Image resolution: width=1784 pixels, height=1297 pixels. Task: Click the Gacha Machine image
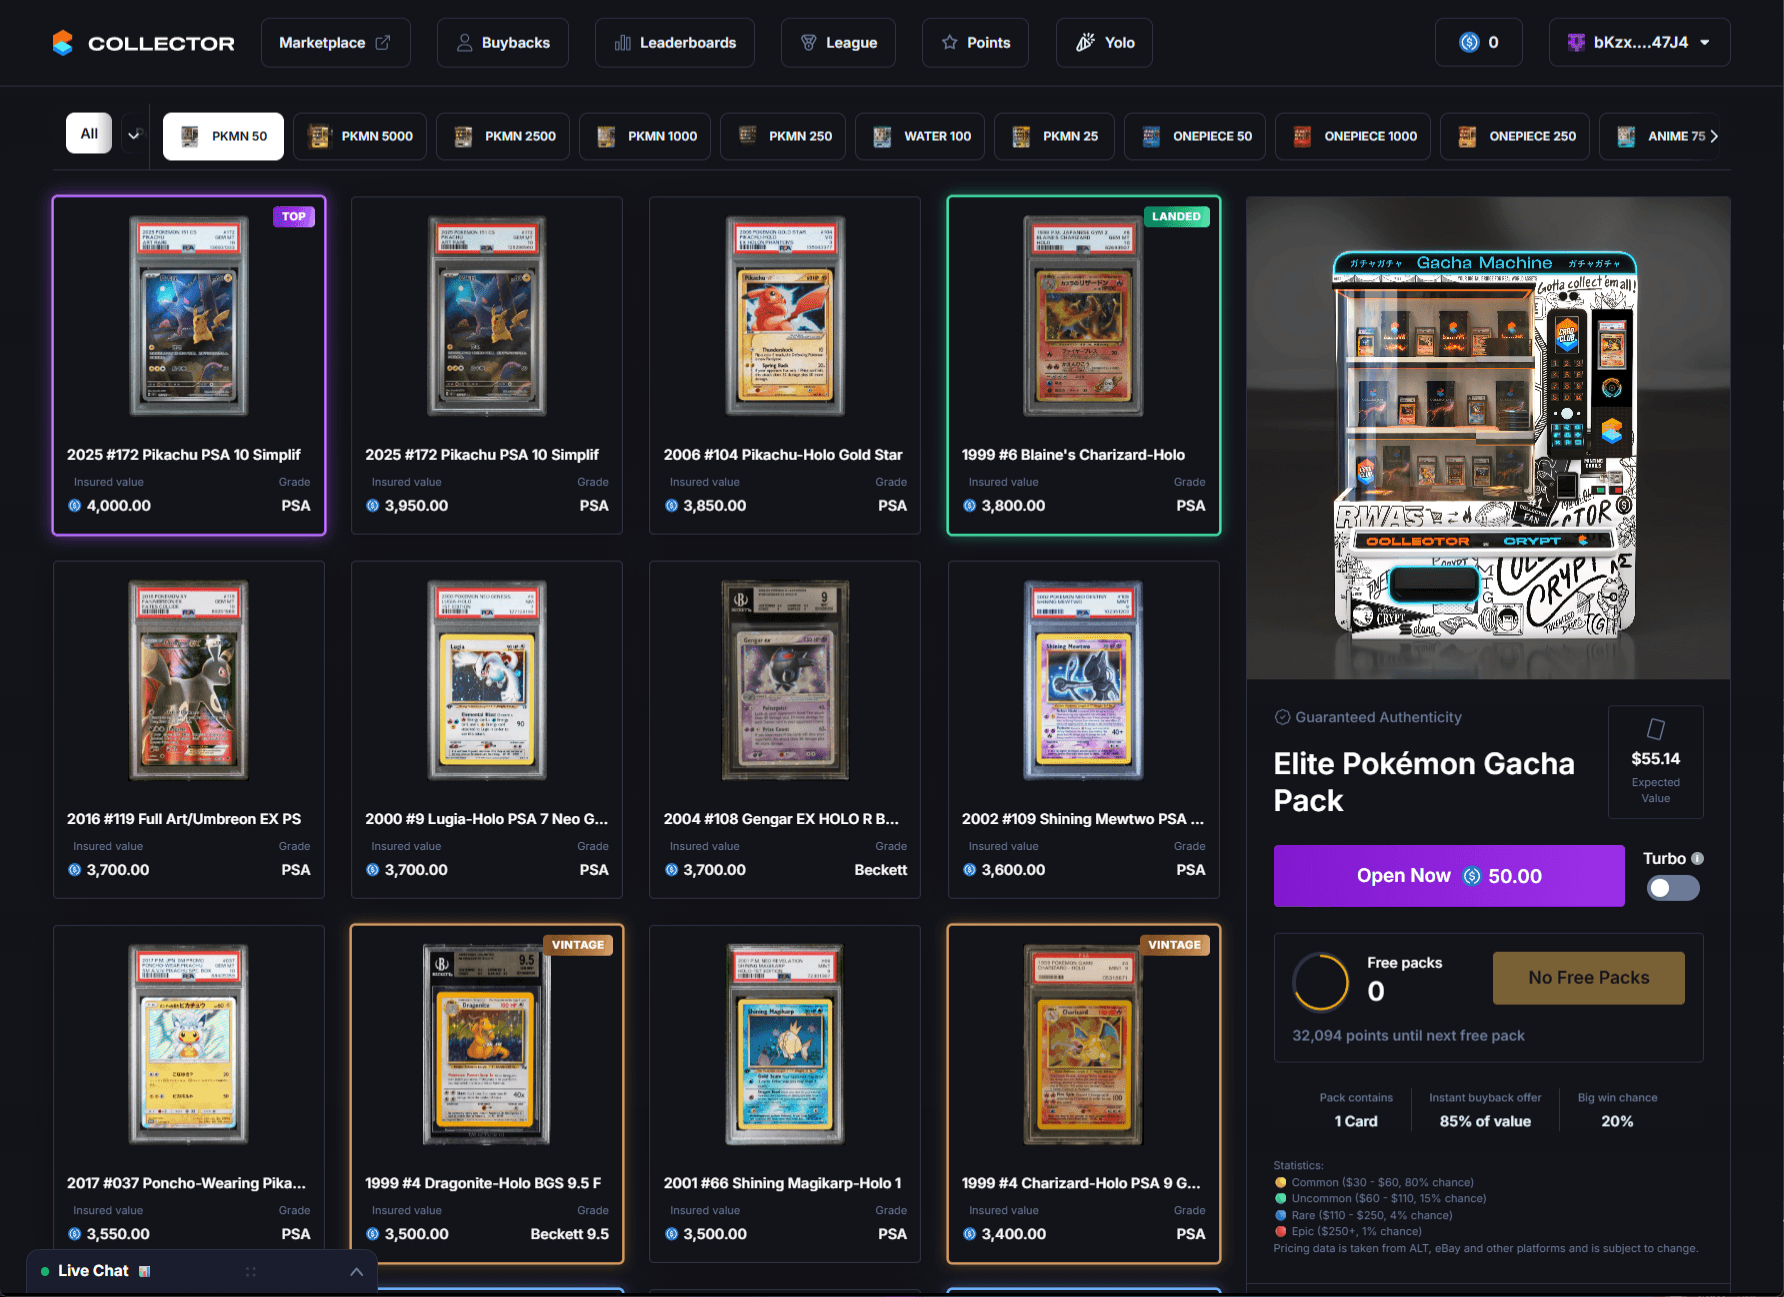[x=1488, y=437]
